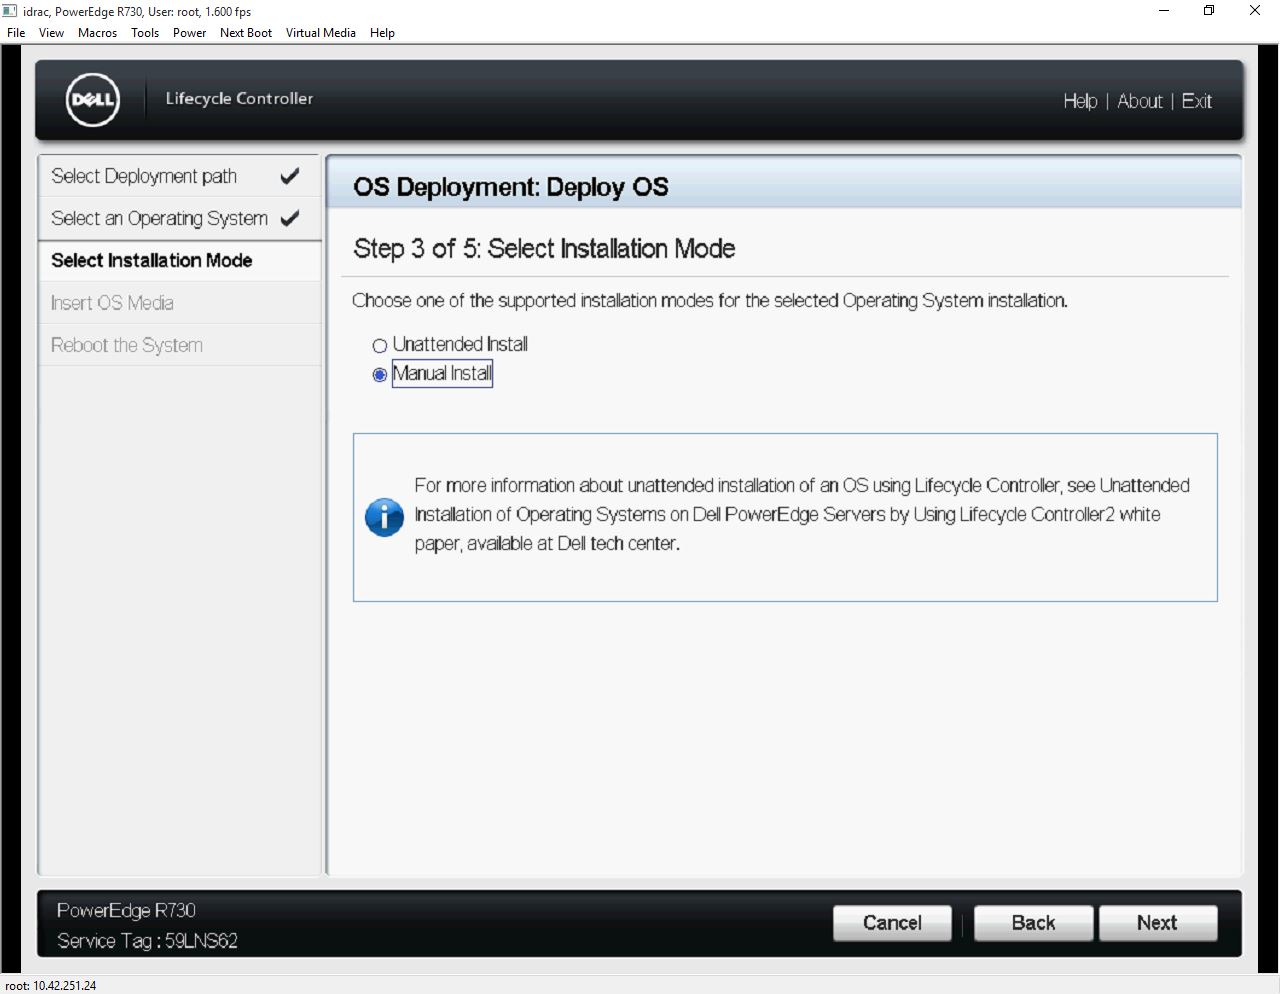
Task: Click the iDRAC window title bar icon
Action: tap(10, 11)
